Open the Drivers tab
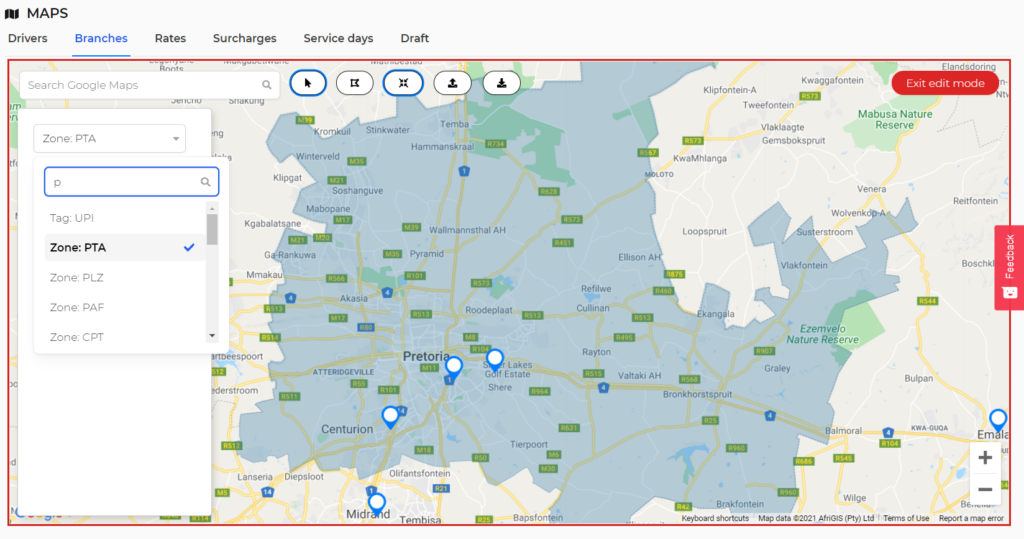Image resolution: width=1024 pixels, height=539 pixels. pyautogui.click(x=27, y=39)
